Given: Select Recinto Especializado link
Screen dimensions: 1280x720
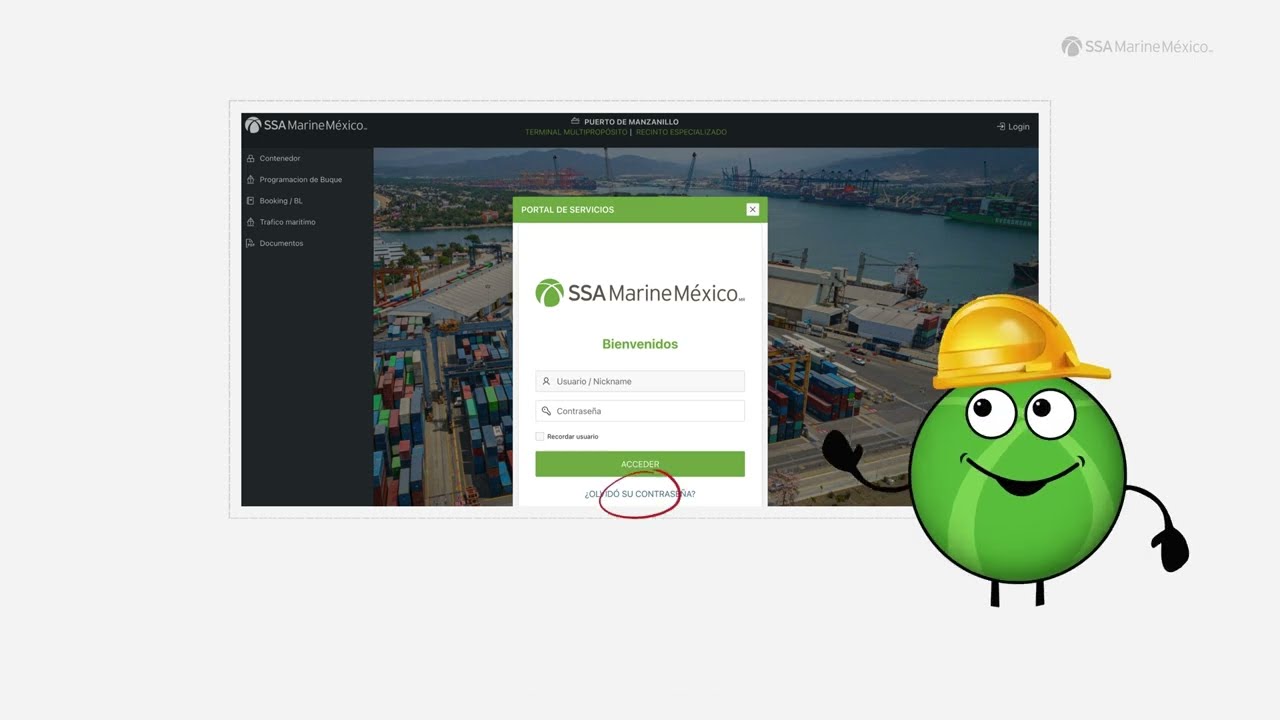Looking at the screenshot, I should click(x=681, y=132).
